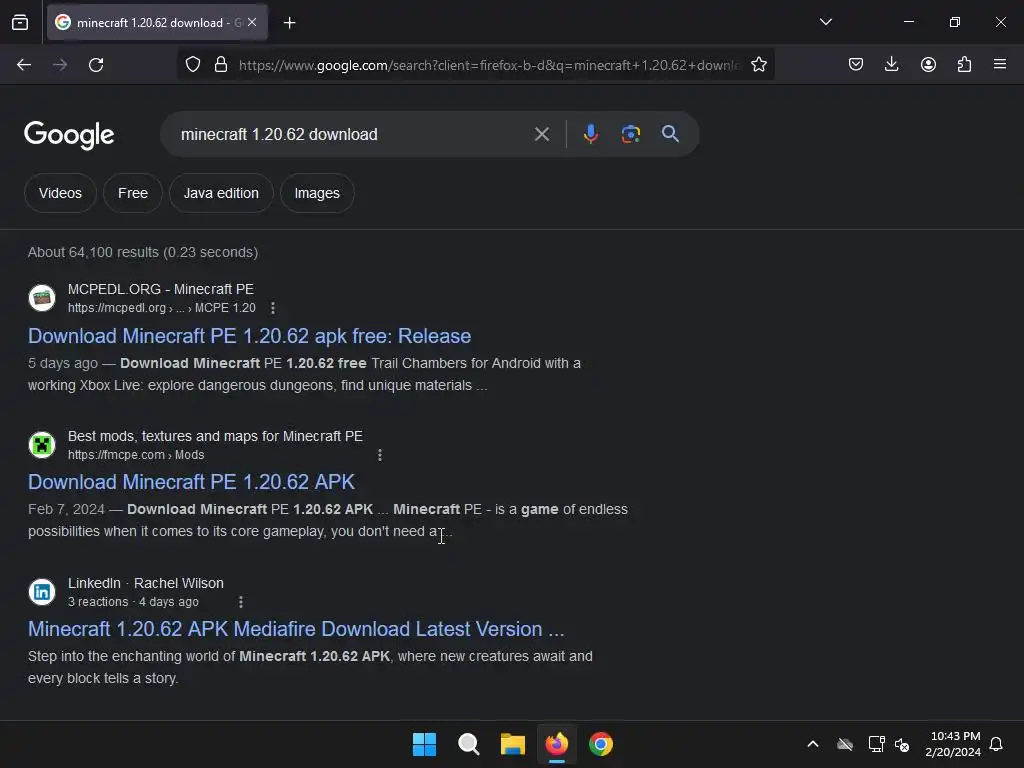Screen dimensions: 1024x768
Task: Launch Google Chrome from taskbar
Action: pyautogui.click(x=601, y=744)
